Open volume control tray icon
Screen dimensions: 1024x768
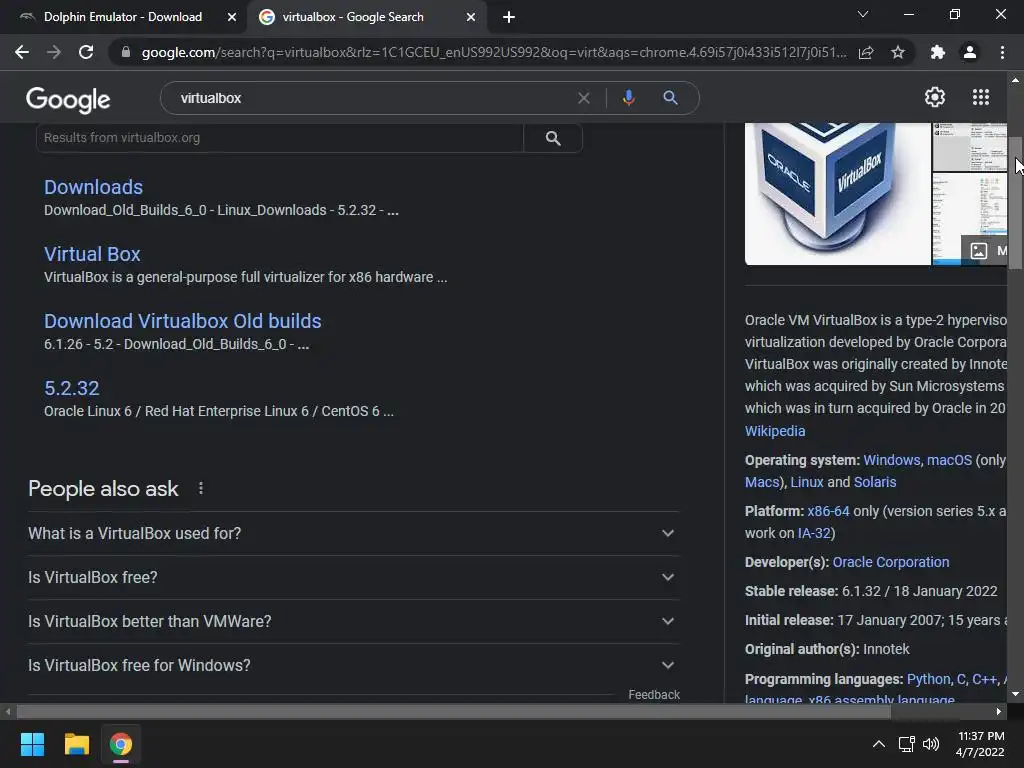931,744
